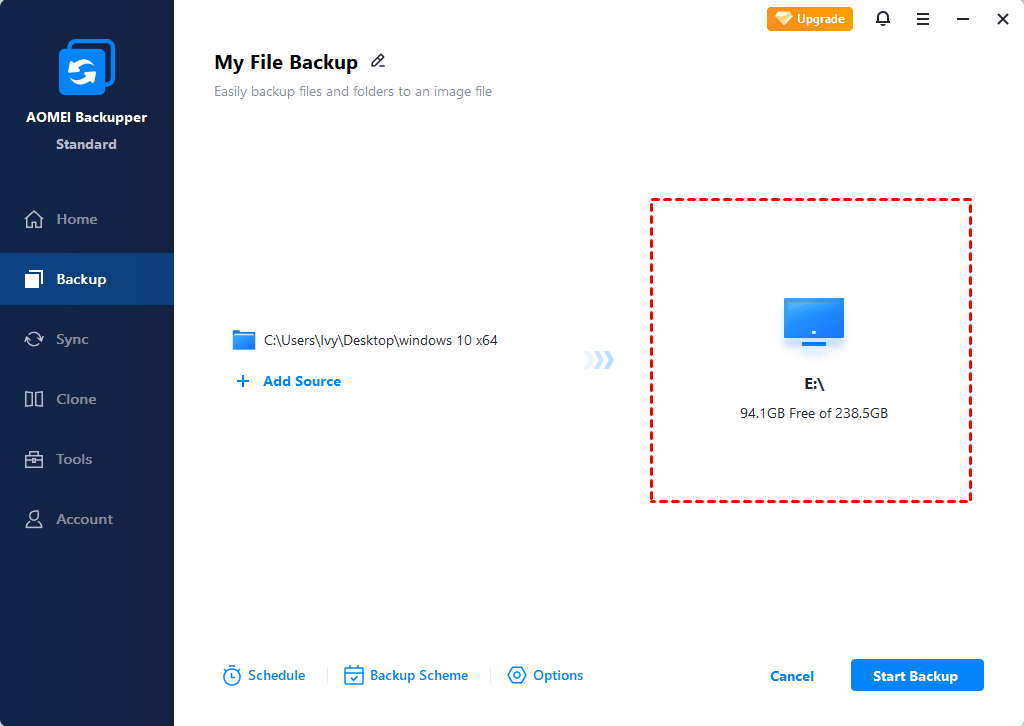1024x726 pixels.
Task: Click the source folder icon
Action: 244,340
